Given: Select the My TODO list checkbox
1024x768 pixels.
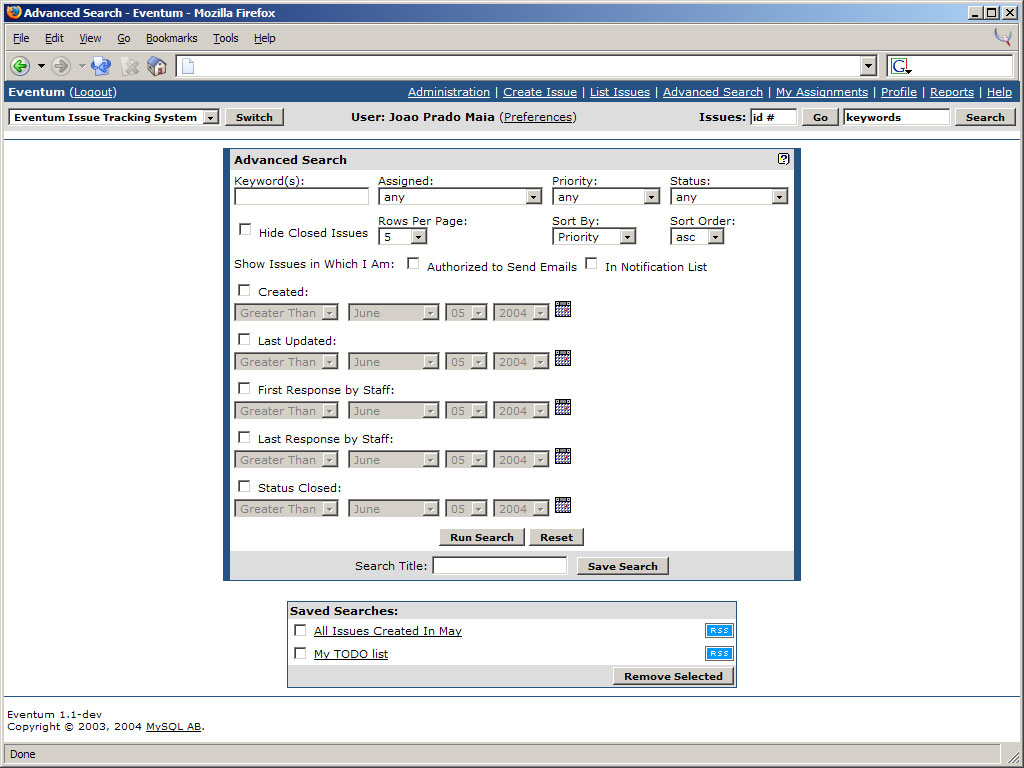Looking at the screenshot, I should coord(300,654).
